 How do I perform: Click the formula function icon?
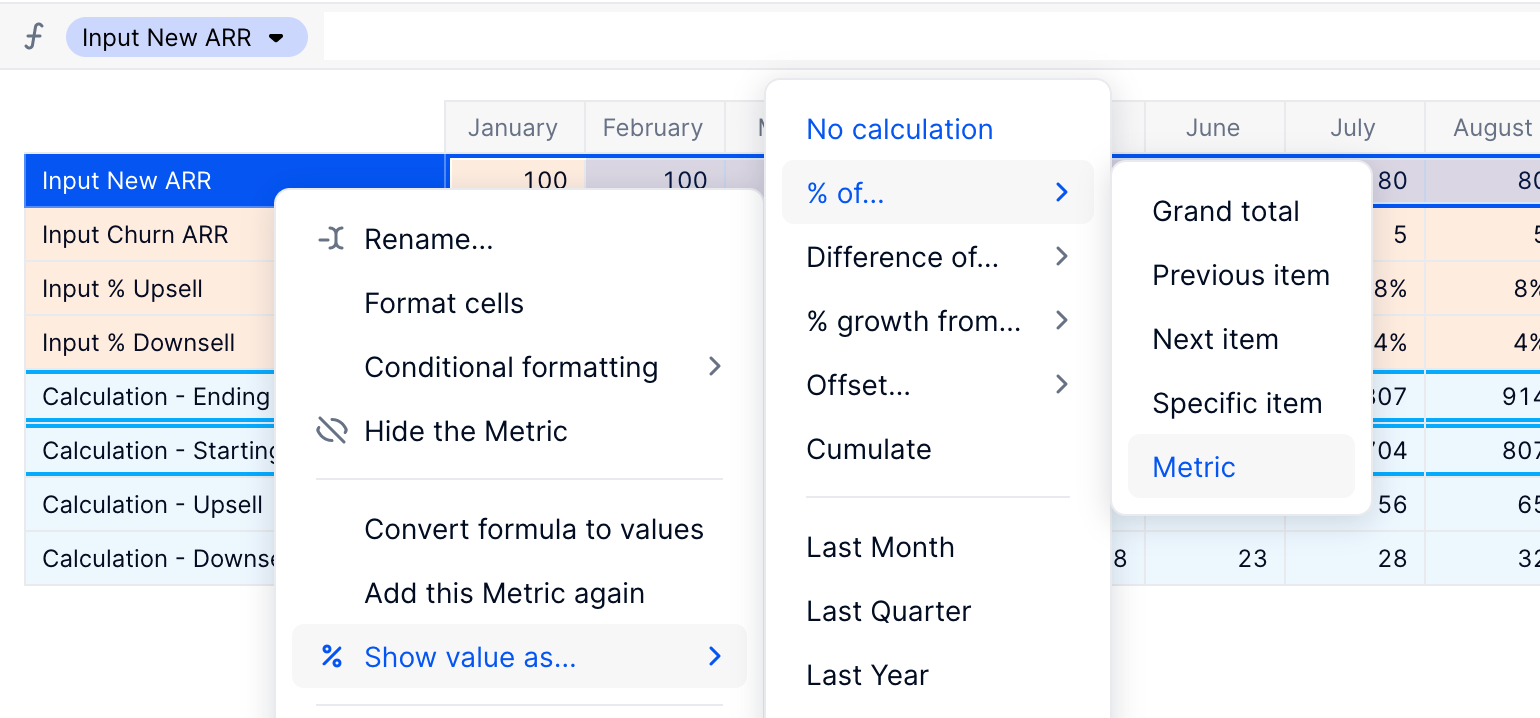34,38
